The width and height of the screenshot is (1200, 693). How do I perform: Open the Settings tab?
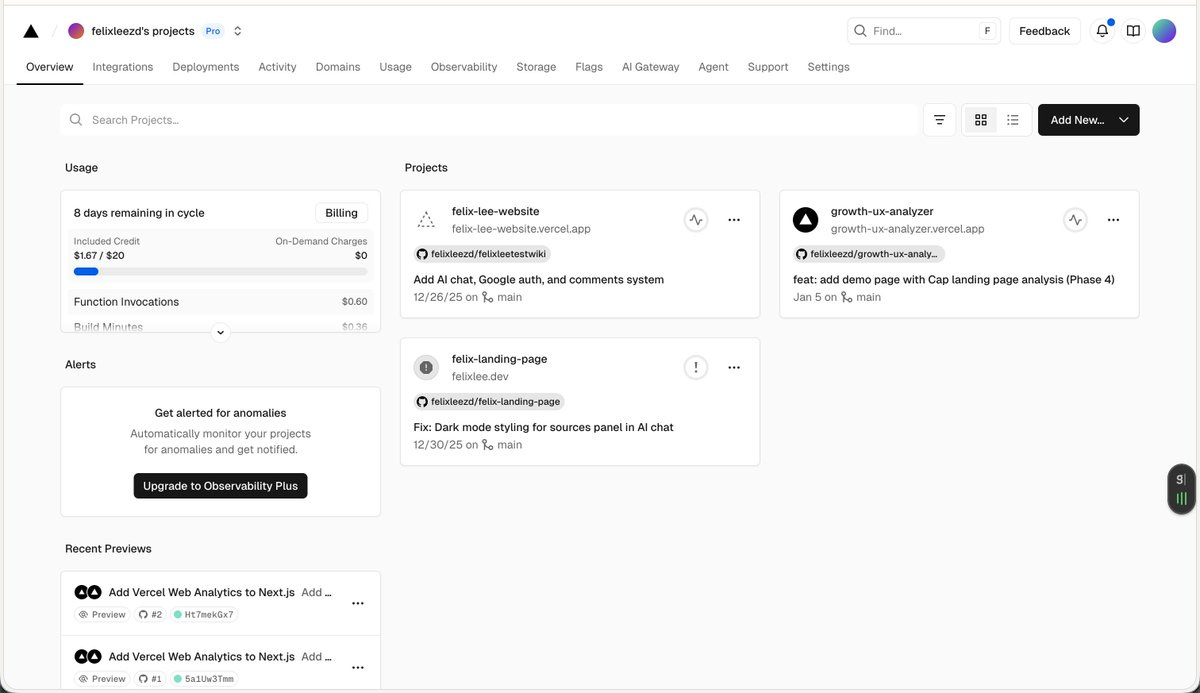pos(828,67)
